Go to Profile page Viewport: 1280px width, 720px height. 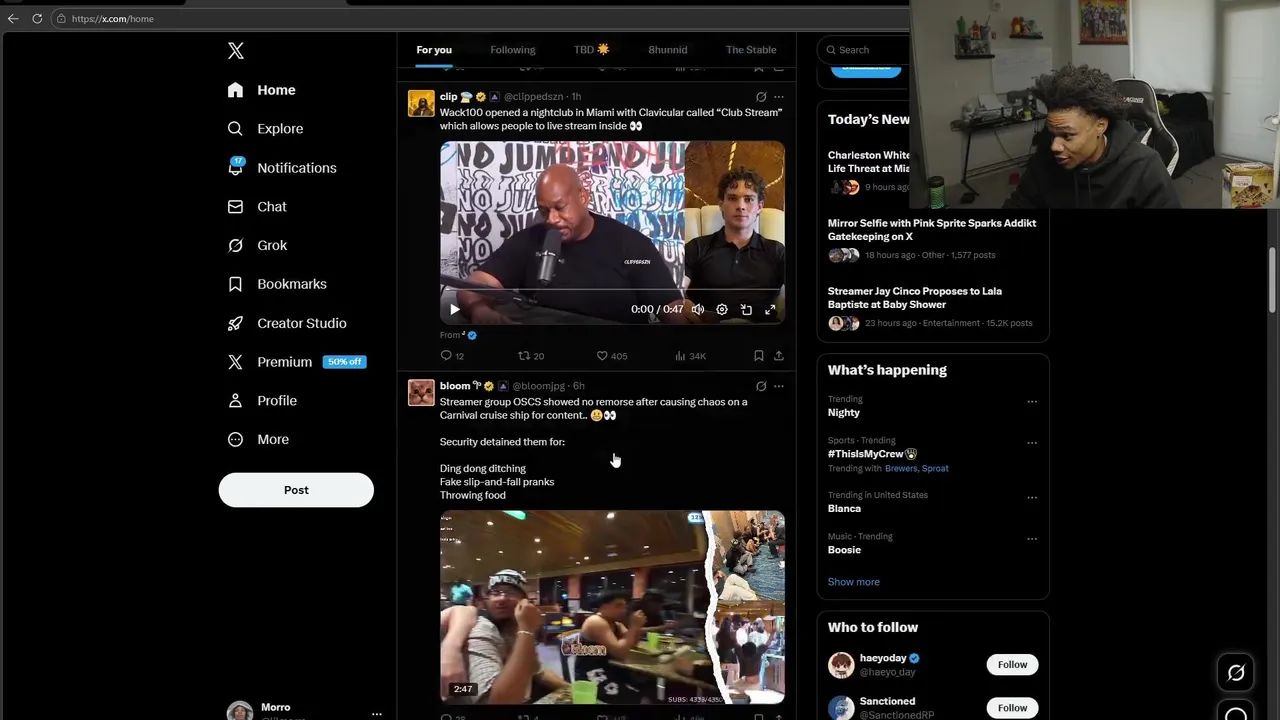(x=263, y=401)
